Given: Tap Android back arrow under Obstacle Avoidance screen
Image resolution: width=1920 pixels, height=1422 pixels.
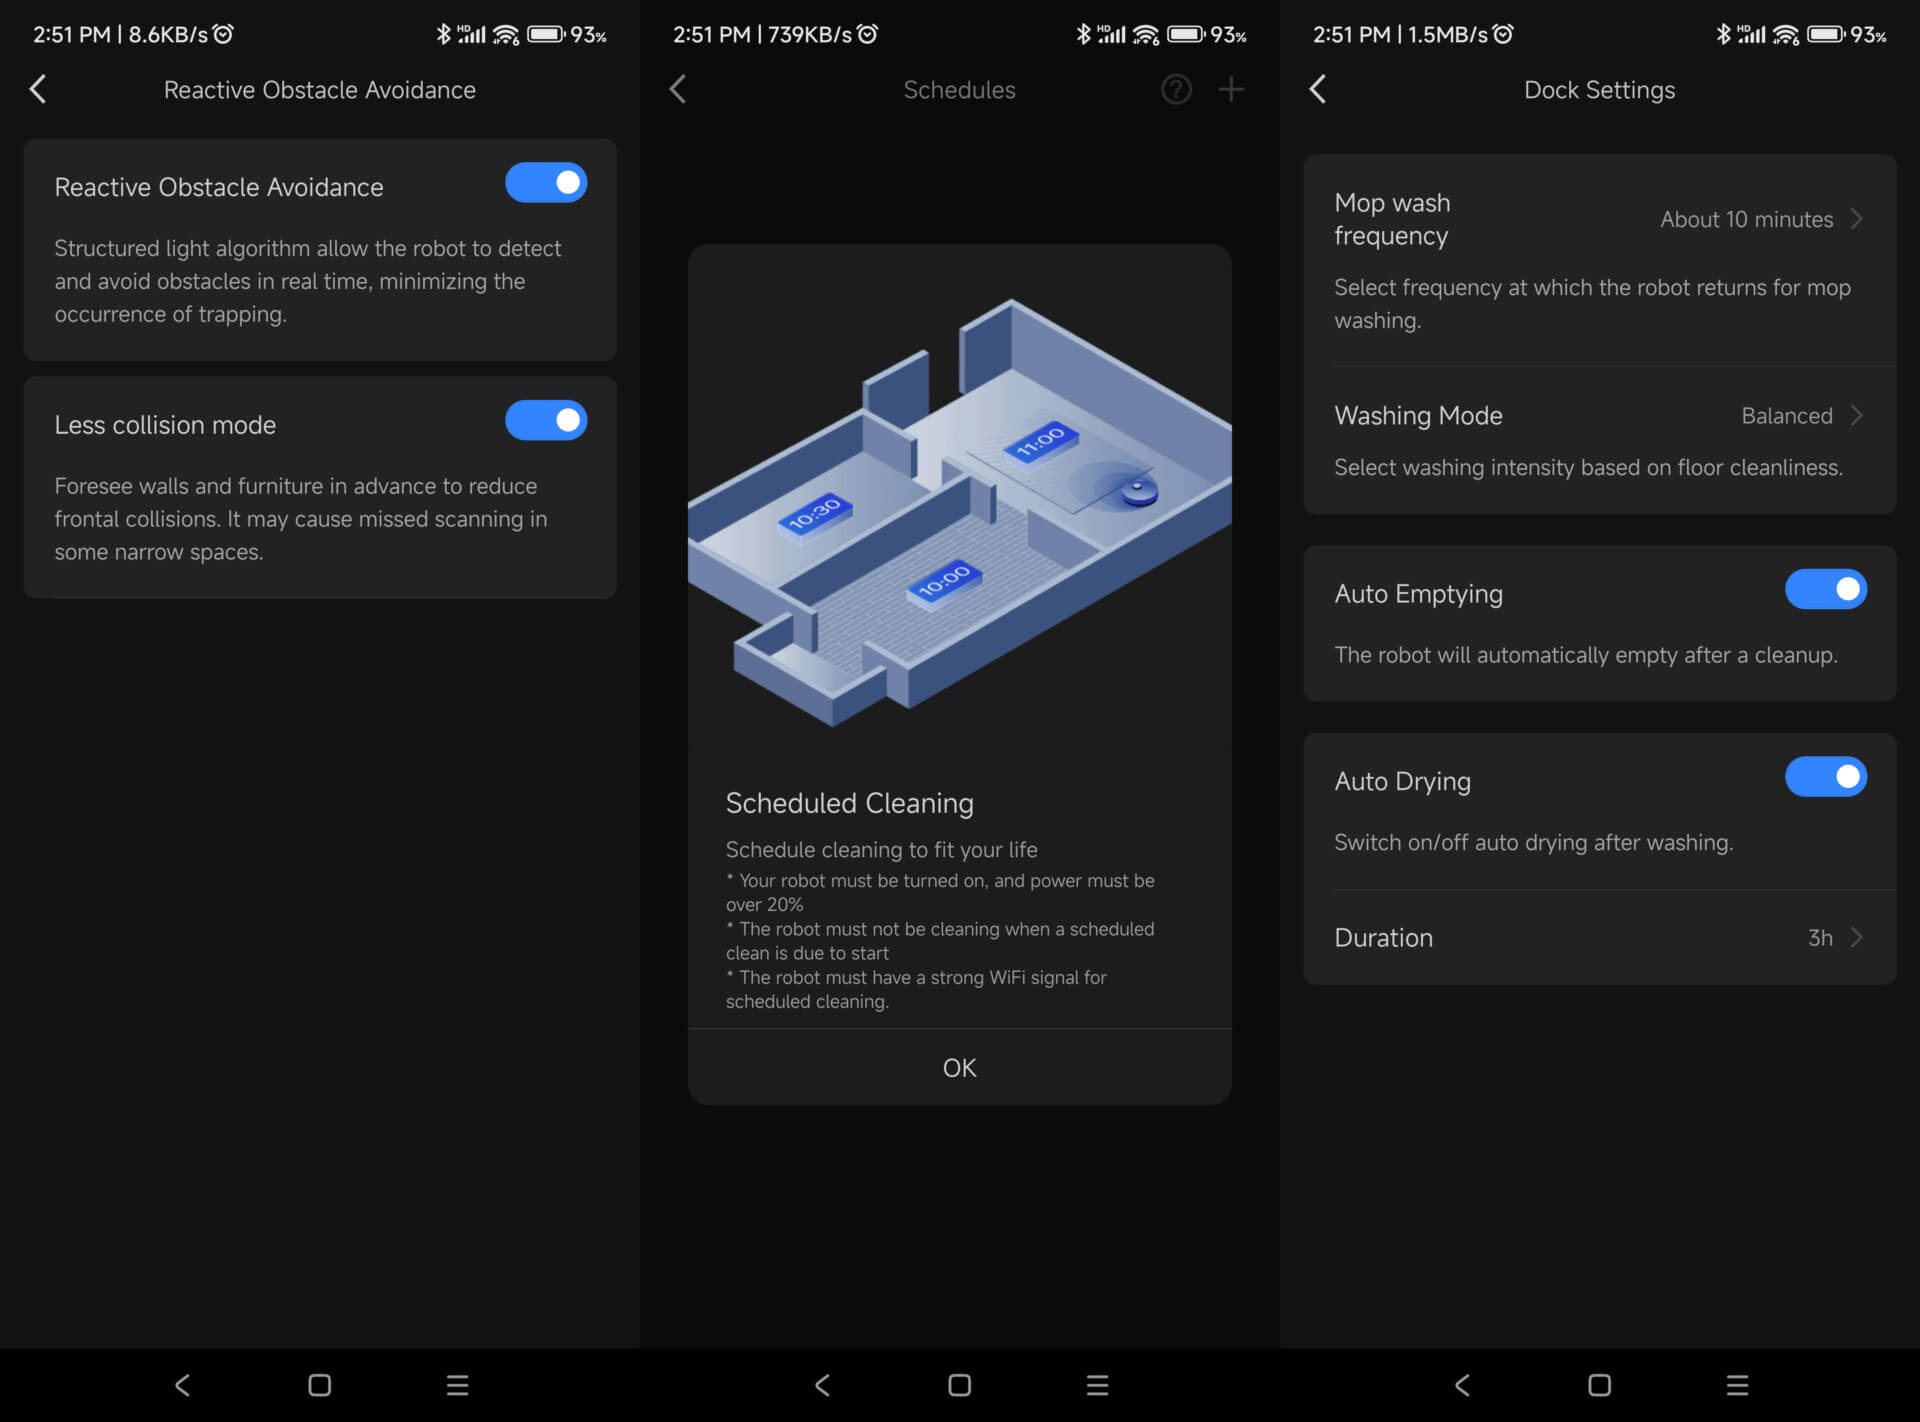Looking at the screenshot, I should point(182,1385).
